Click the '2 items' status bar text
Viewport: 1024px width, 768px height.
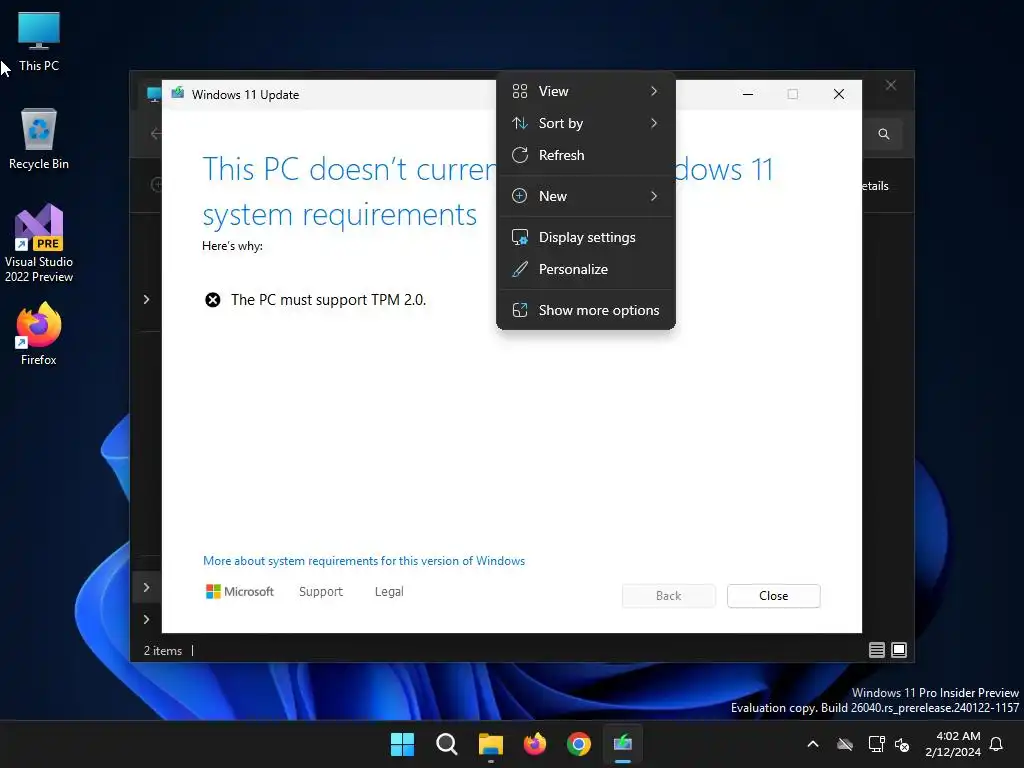click(x=163, y=650)
